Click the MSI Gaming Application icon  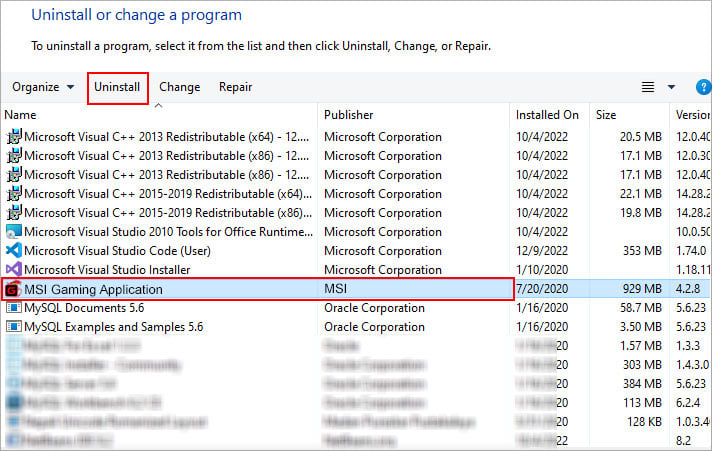click(14, 289)
